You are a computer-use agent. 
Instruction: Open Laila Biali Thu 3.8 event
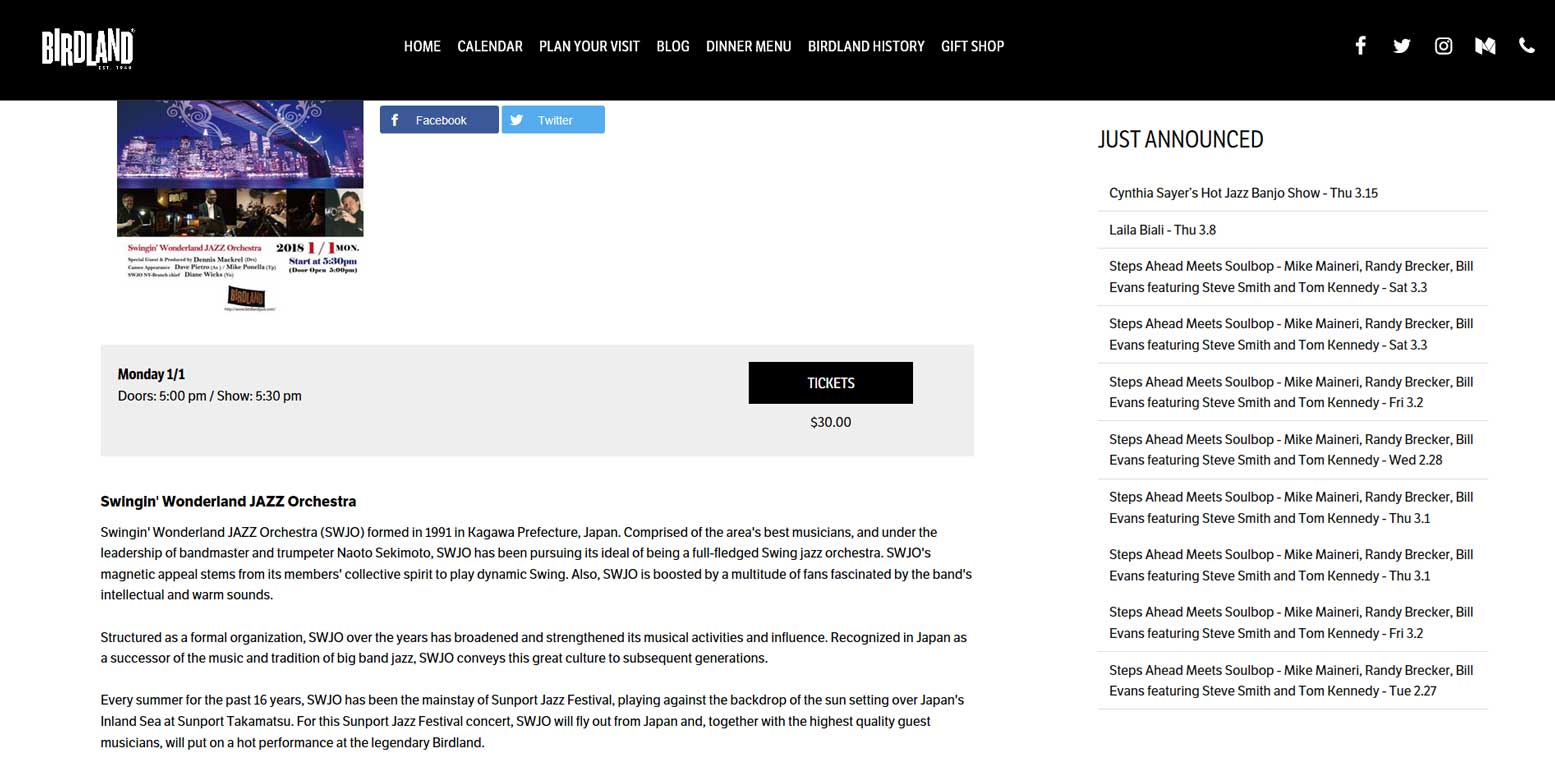tap(1162, 230)
